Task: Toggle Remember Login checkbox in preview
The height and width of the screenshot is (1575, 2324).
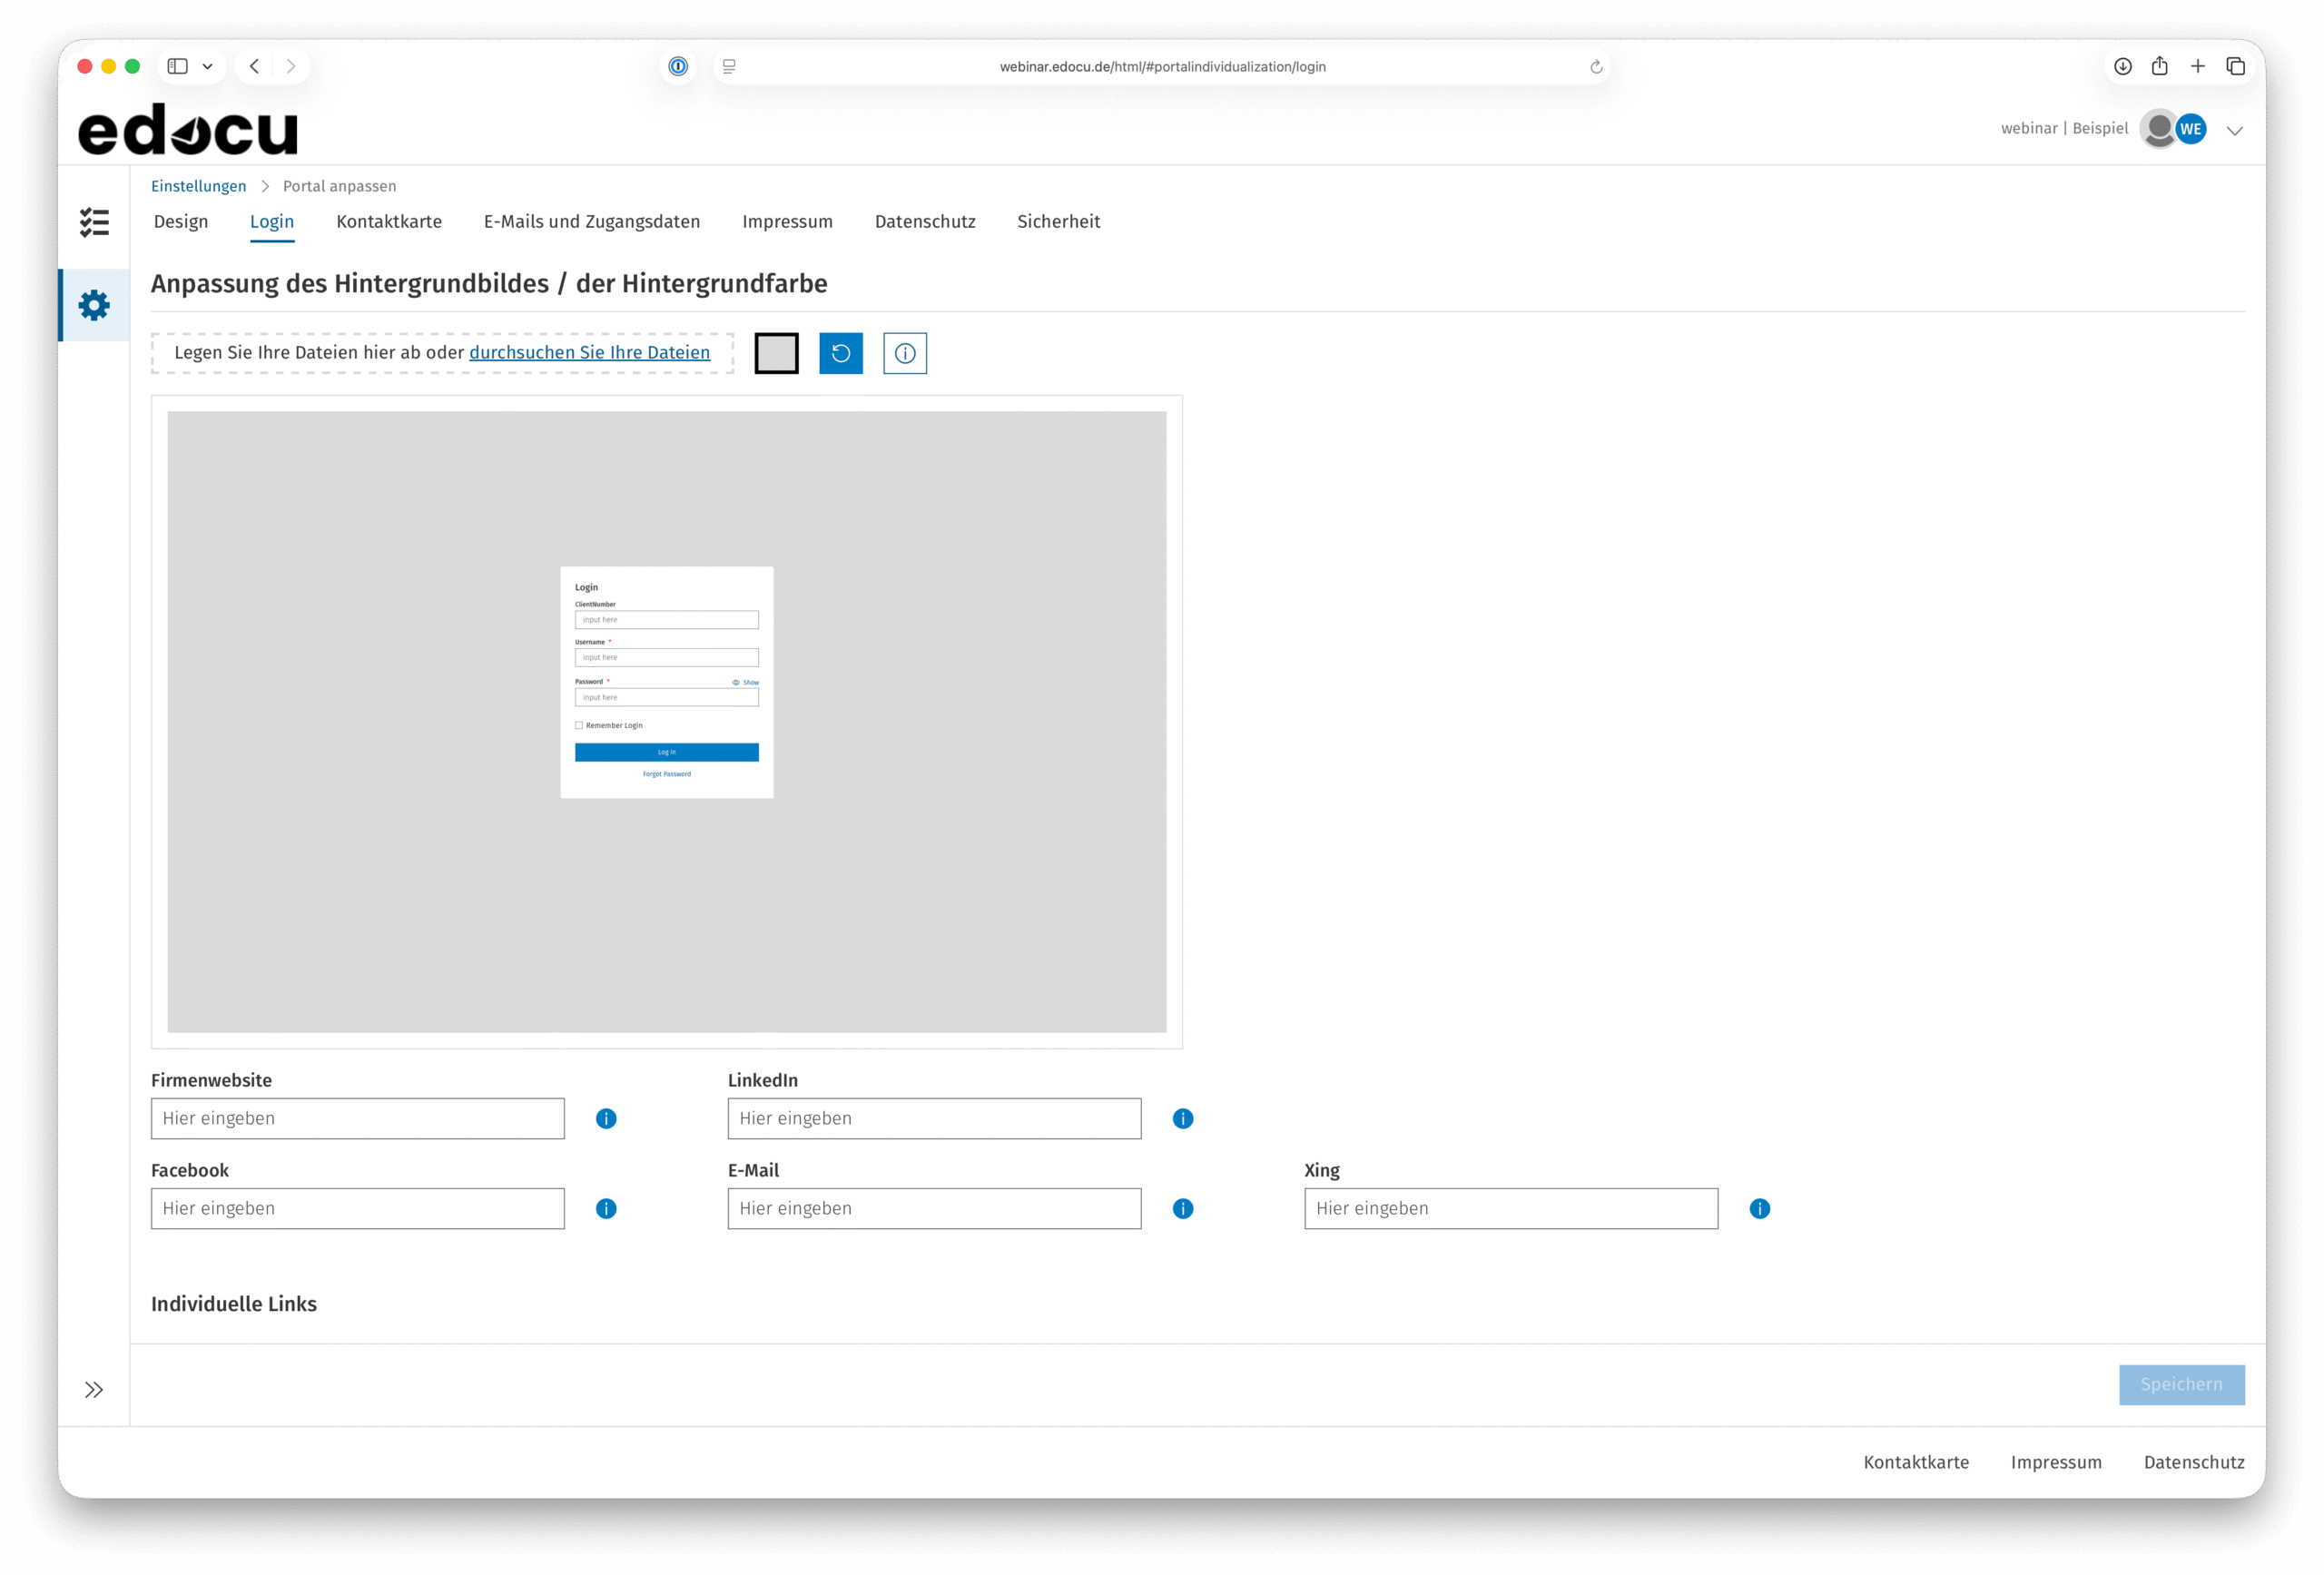Action: click(579, 725)
